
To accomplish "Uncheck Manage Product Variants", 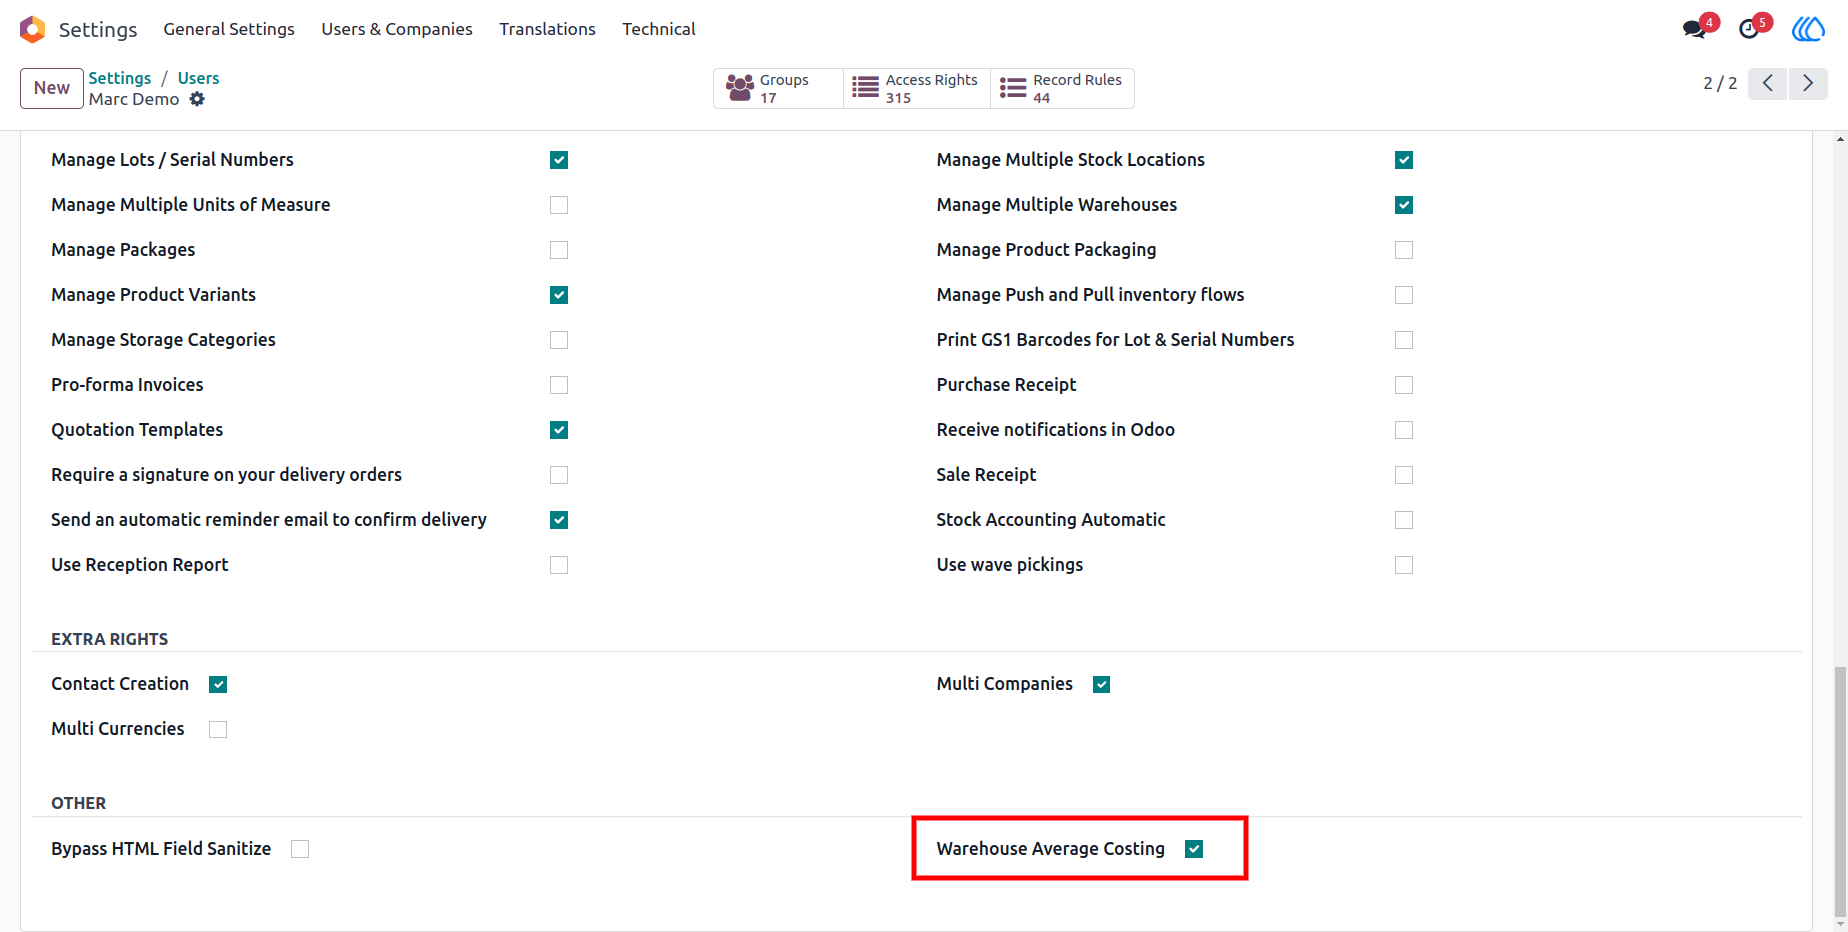I will [559, 295].
